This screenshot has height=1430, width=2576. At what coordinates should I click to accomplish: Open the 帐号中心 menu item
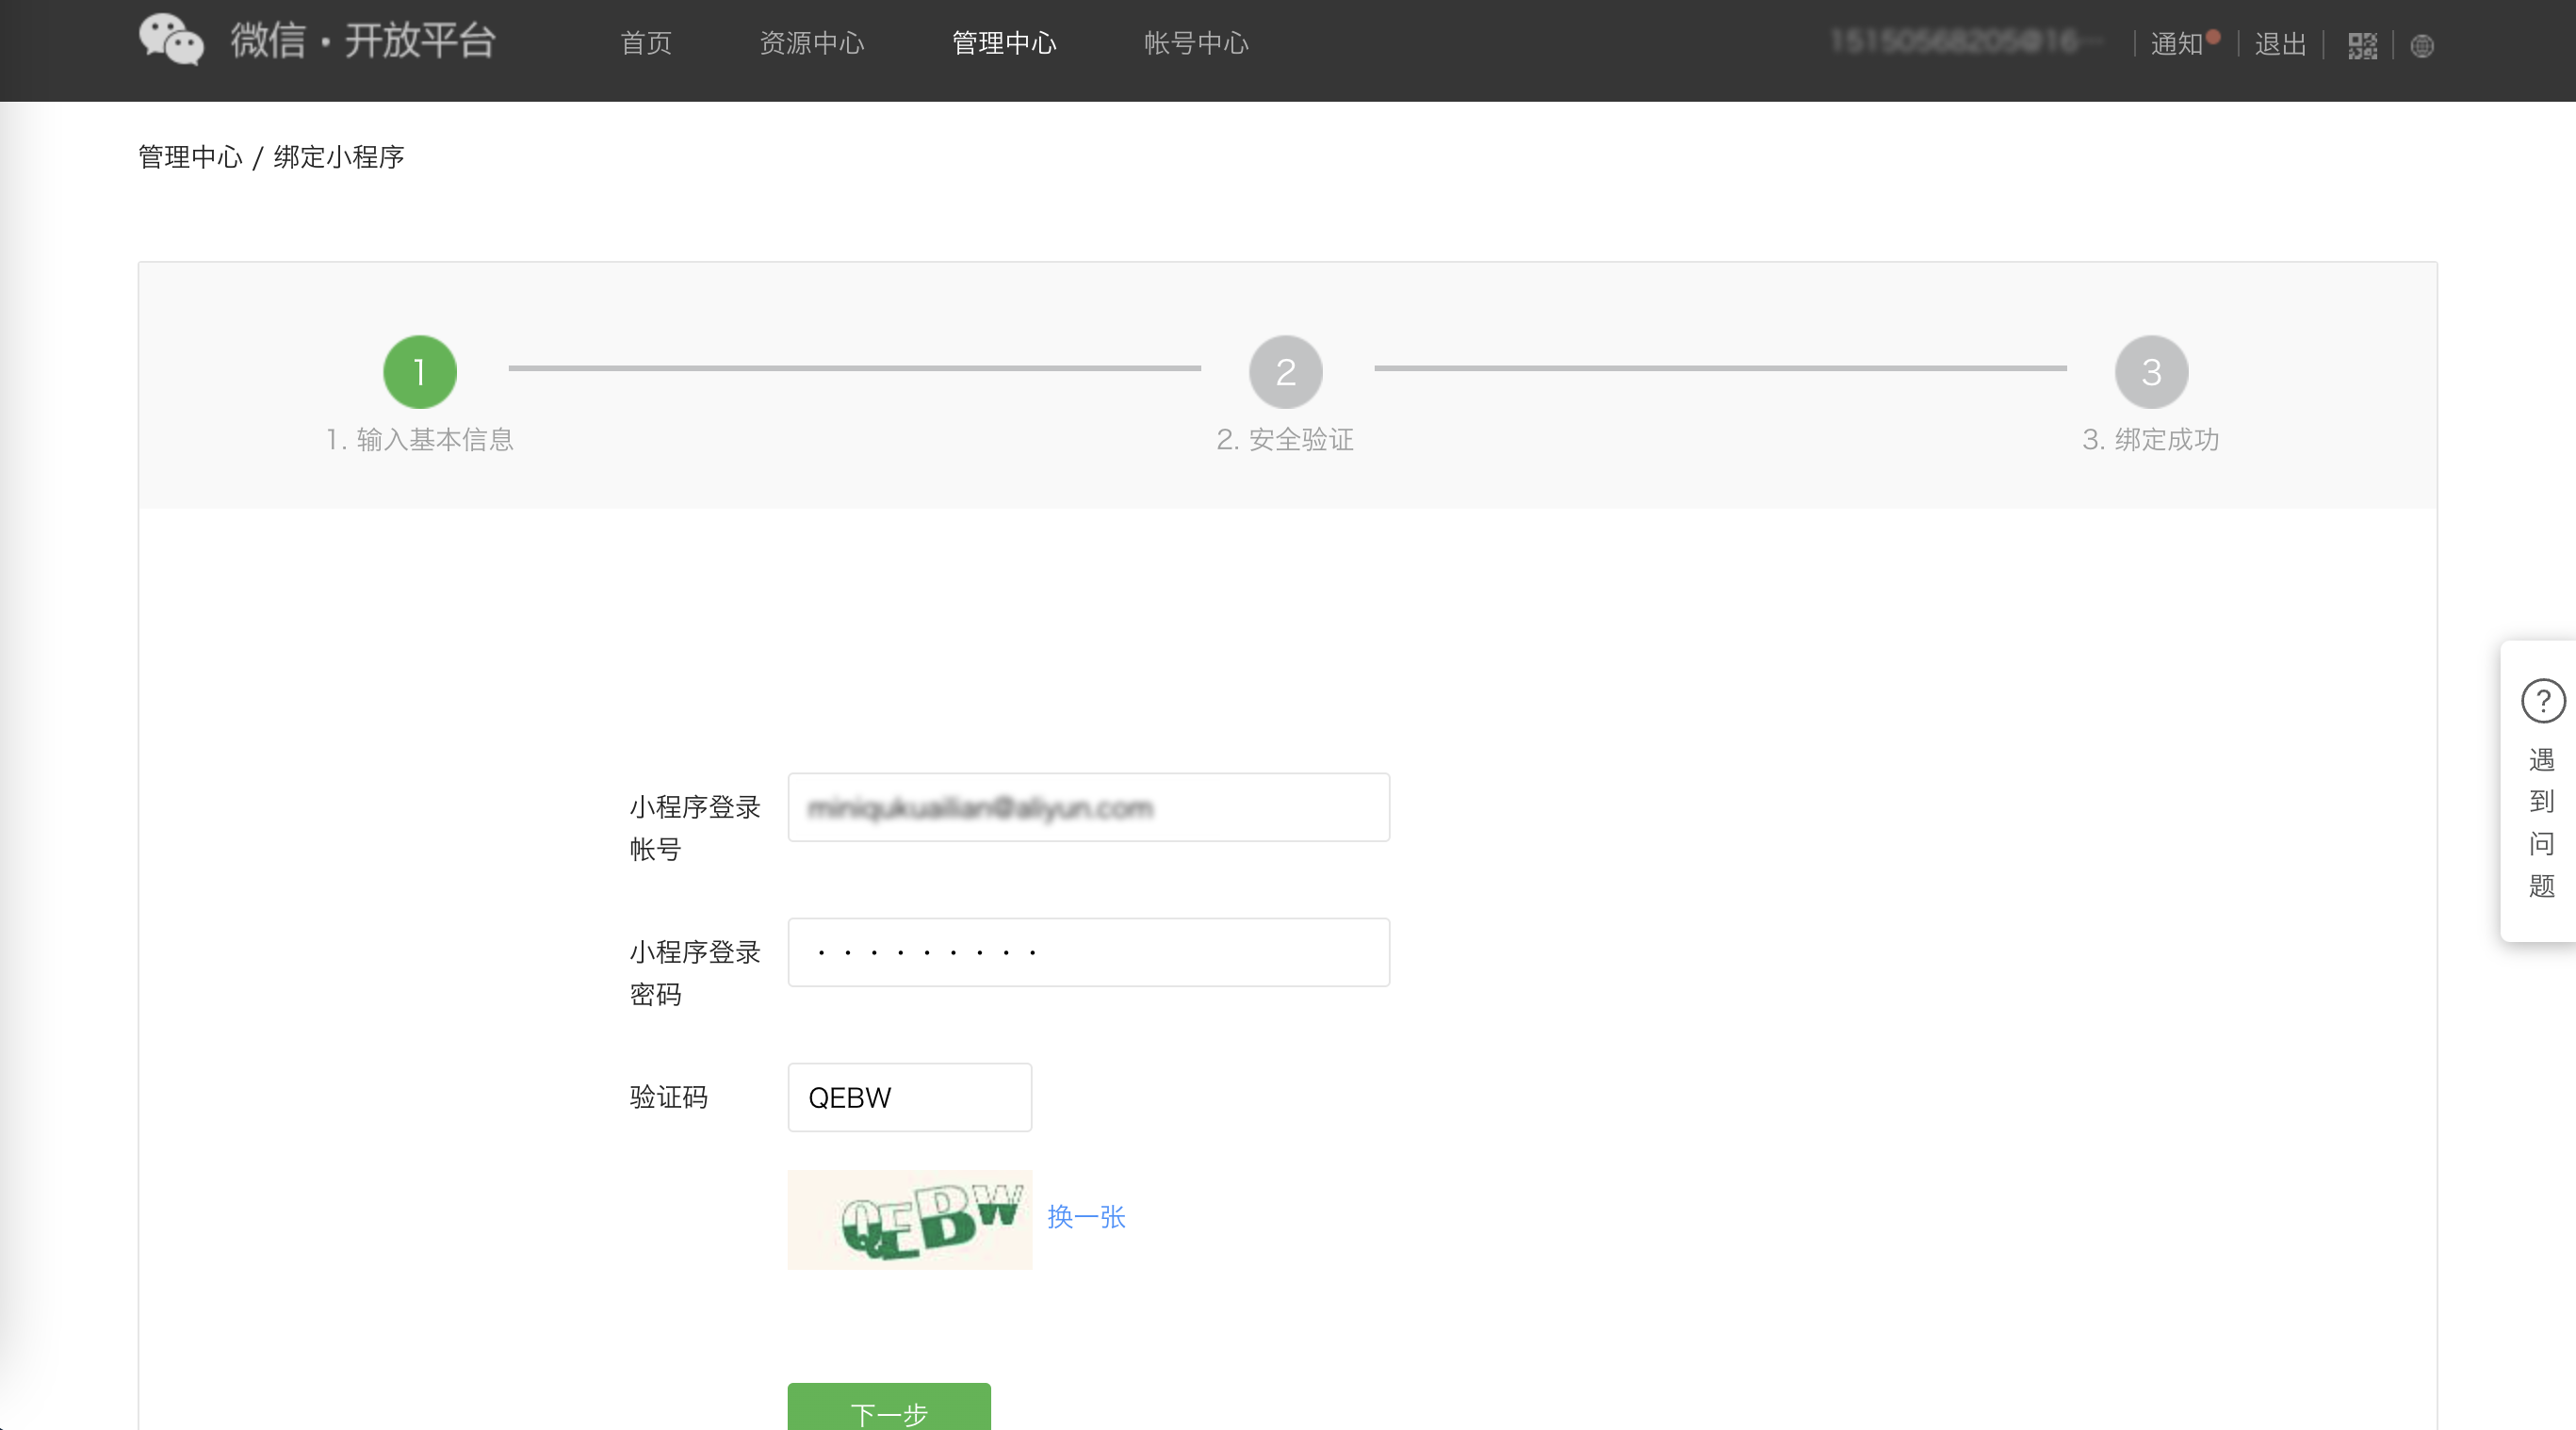1196,42
